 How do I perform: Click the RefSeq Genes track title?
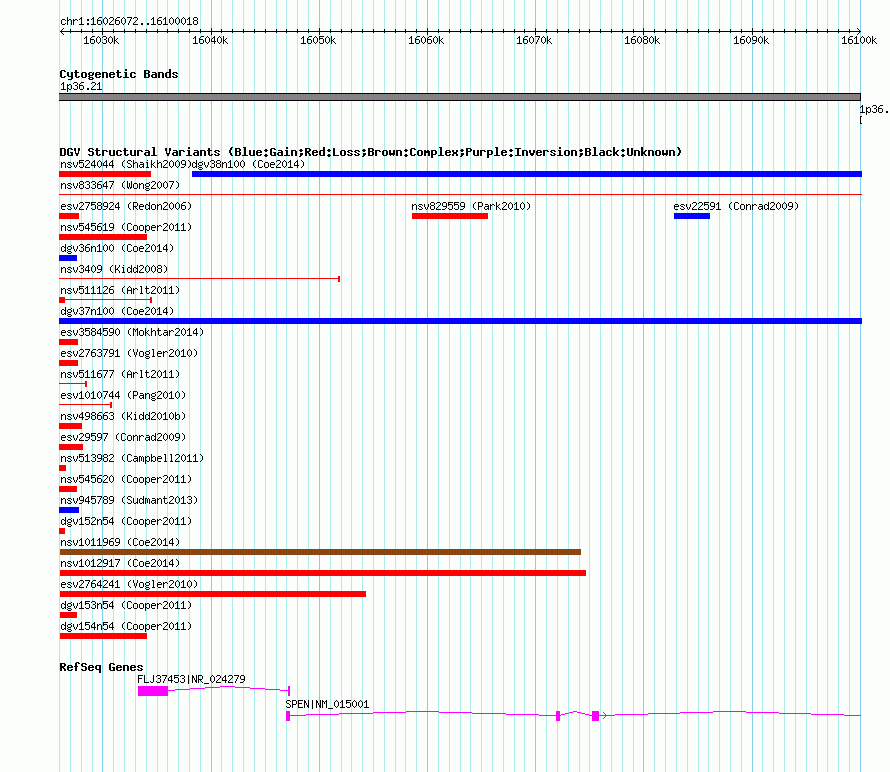pyautogui.click(x=101, y=666)
